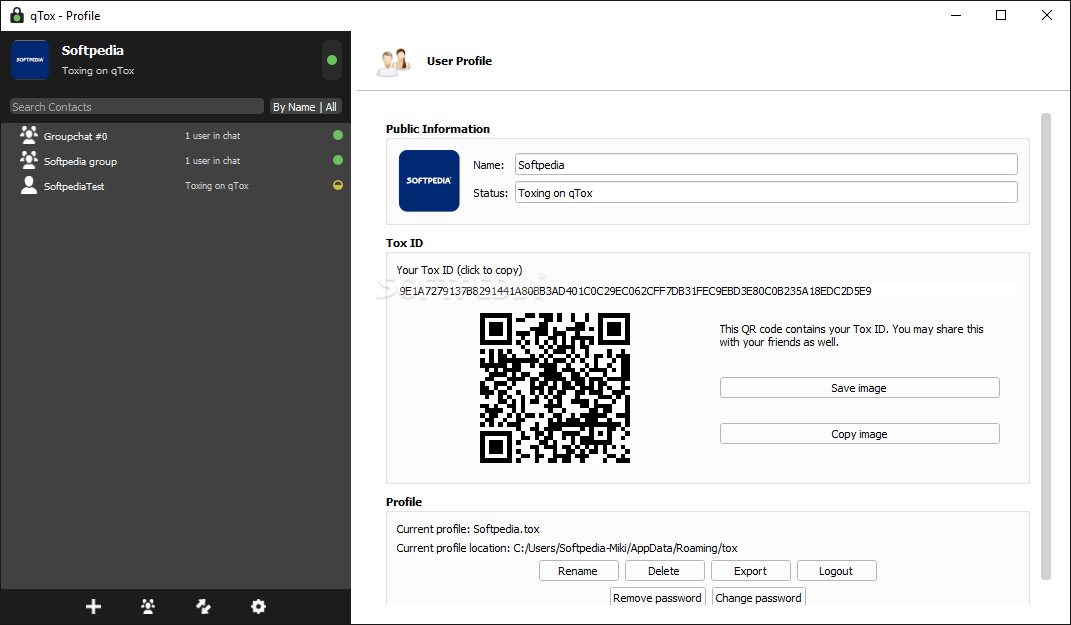
Task: Click Softpedia username in sidebar header
Action: point(92,51)
